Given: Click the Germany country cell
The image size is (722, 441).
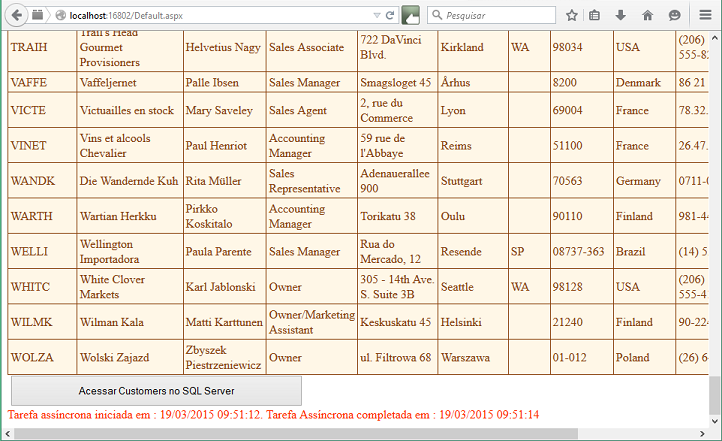Looking at the screenshot, I should tap(644, 181).
